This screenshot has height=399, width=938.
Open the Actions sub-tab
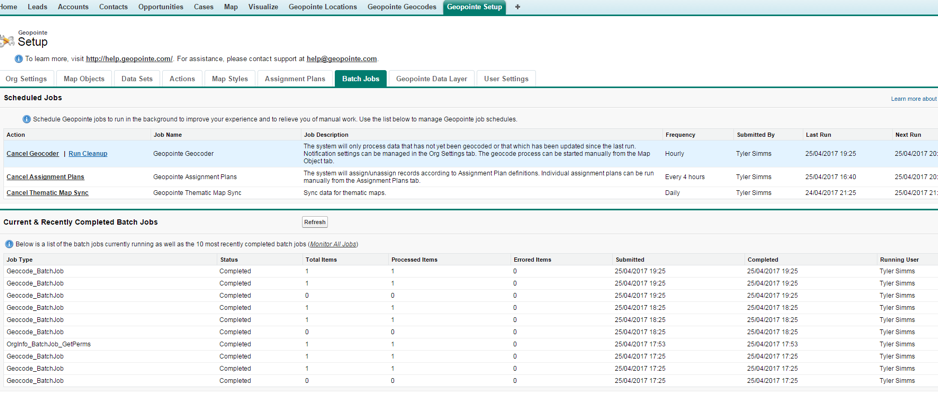pyautogui.click(x=182, y=78)
